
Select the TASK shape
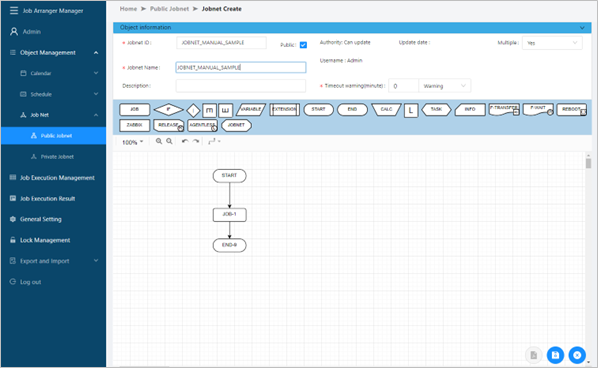point(436,109)
